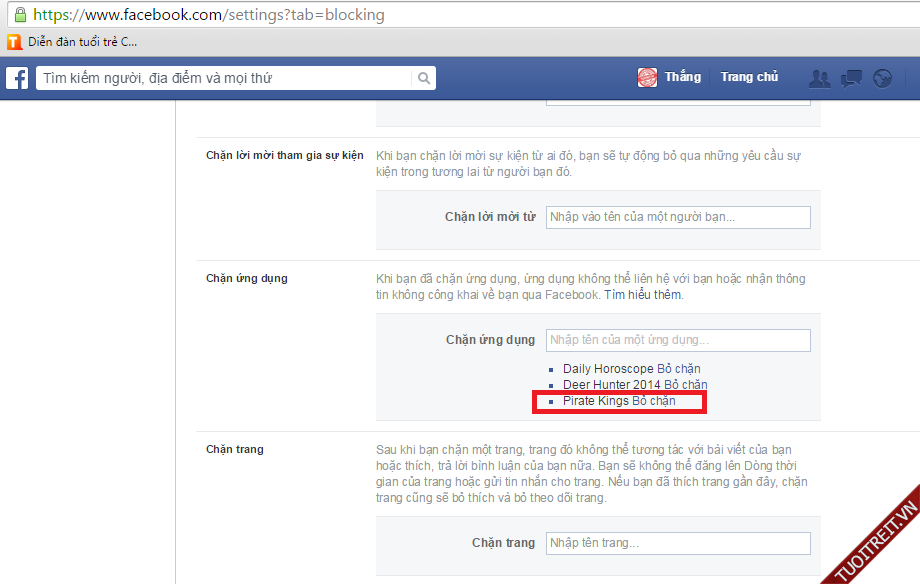This screenshot has width=920, height=584.
Task: Click the Facebook logo icon
Action: click(17, 78)
